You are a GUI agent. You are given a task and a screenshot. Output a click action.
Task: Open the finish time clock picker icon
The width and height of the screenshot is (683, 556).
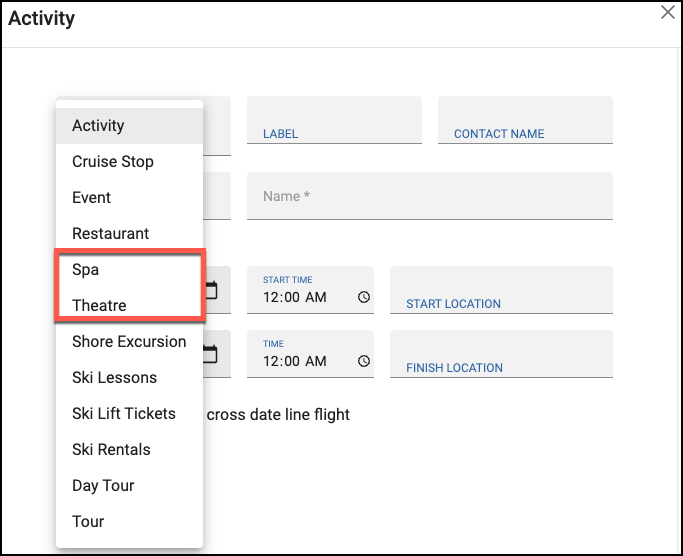pyautogui.click(x=364, y=361)
